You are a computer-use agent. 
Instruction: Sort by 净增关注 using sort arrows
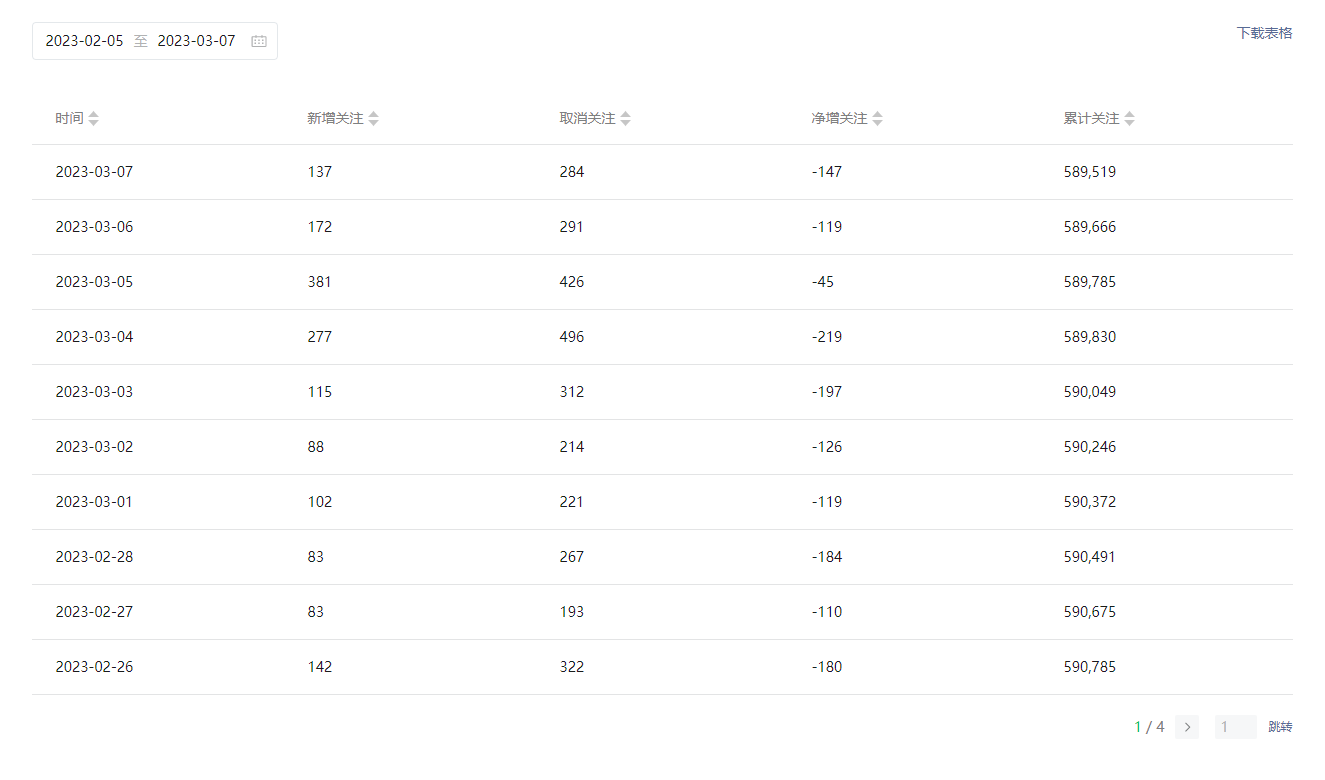pos(878,119)
